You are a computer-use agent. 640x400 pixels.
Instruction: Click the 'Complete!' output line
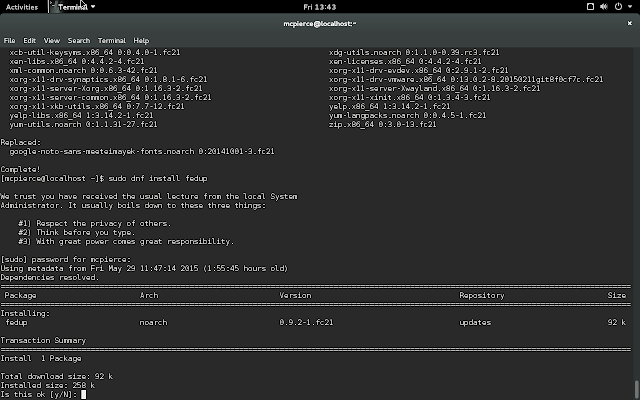(x=20, y=169)
